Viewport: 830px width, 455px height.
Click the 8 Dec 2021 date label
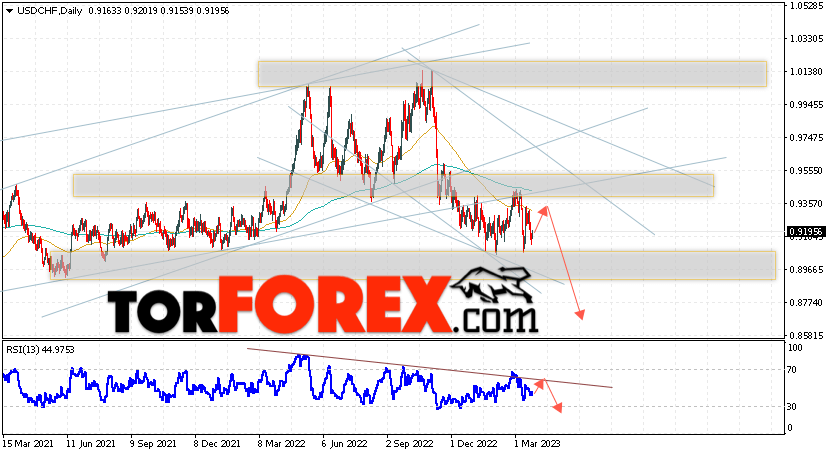point(217,443)
